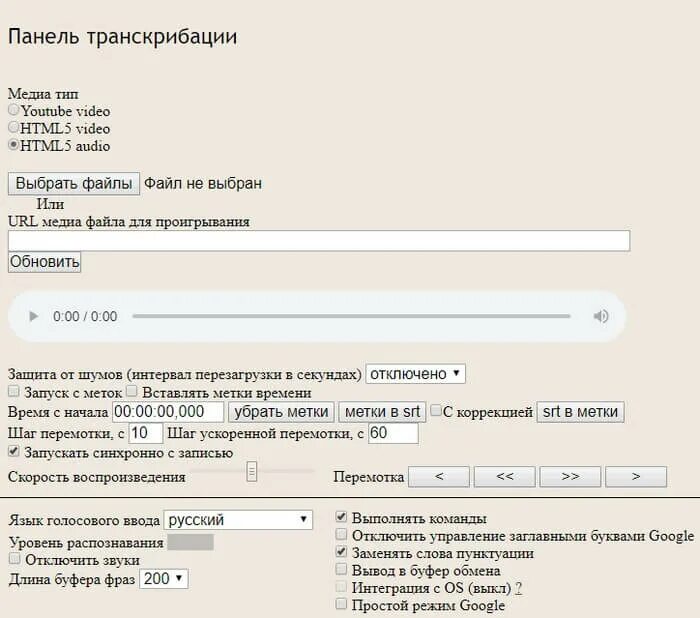Viewport: 700px width, 618px height.
Task: Check Отключить управление заглавными буквами Google
Action: pos(341,534)
